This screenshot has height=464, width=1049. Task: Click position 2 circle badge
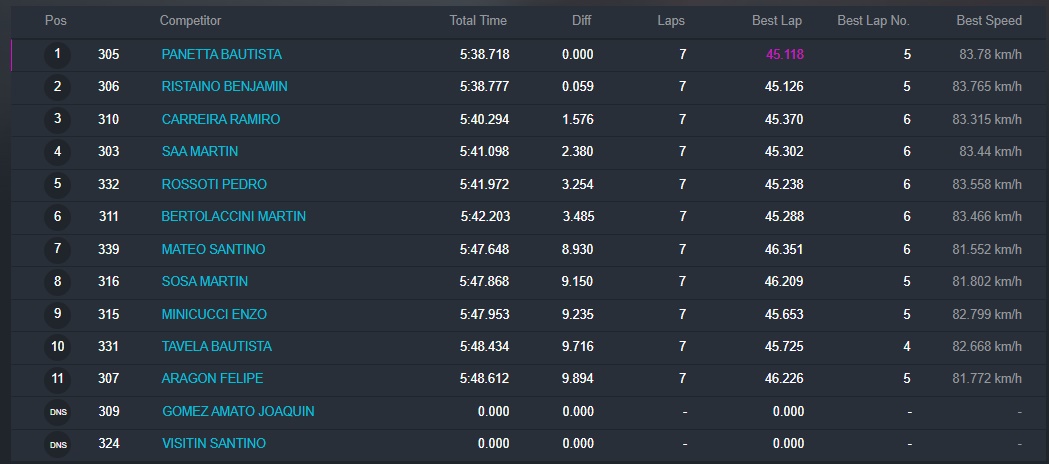[x=57, y=87]
